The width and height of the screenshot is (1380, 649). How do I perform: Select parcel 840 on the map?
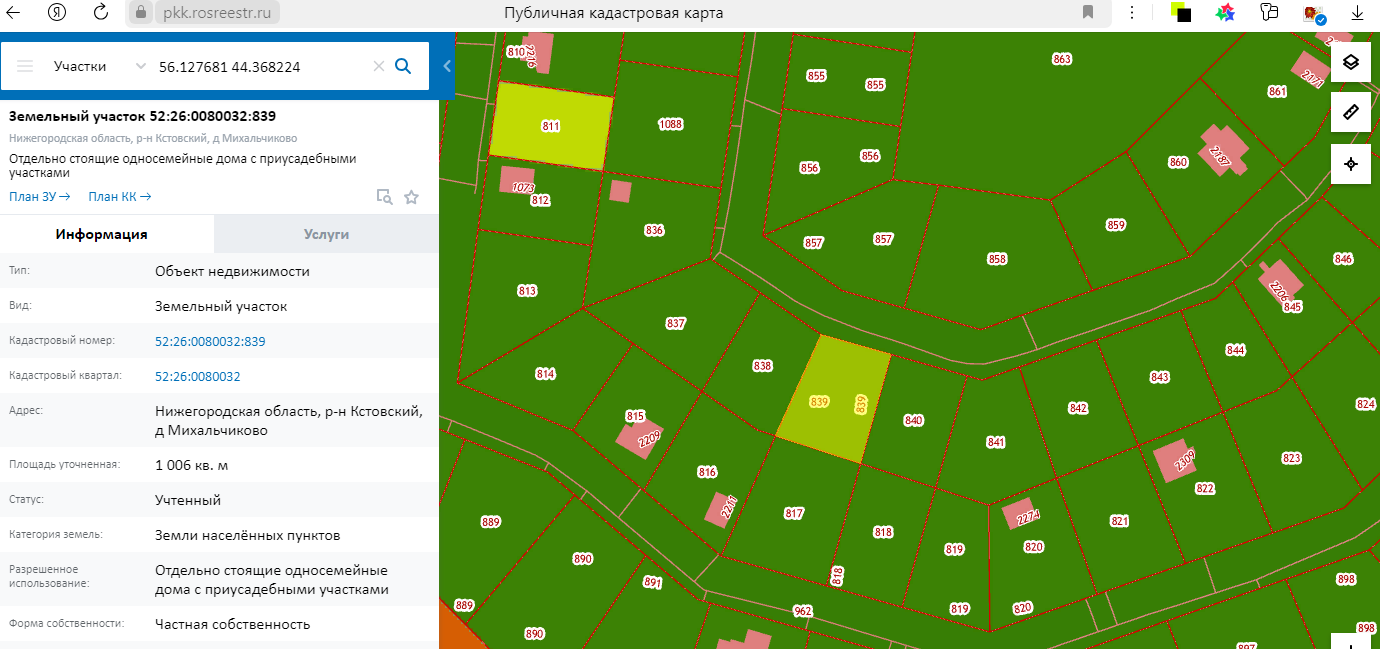coord(913,420)
